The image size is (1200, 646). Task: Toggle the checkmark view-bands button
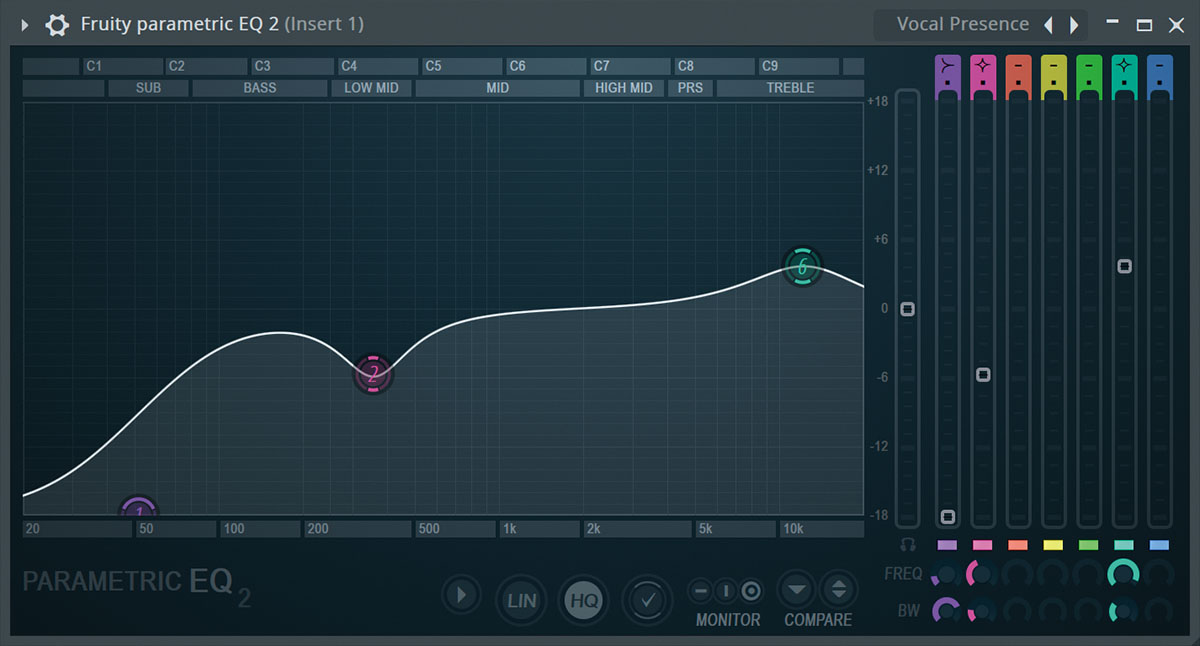coord(648,600)
